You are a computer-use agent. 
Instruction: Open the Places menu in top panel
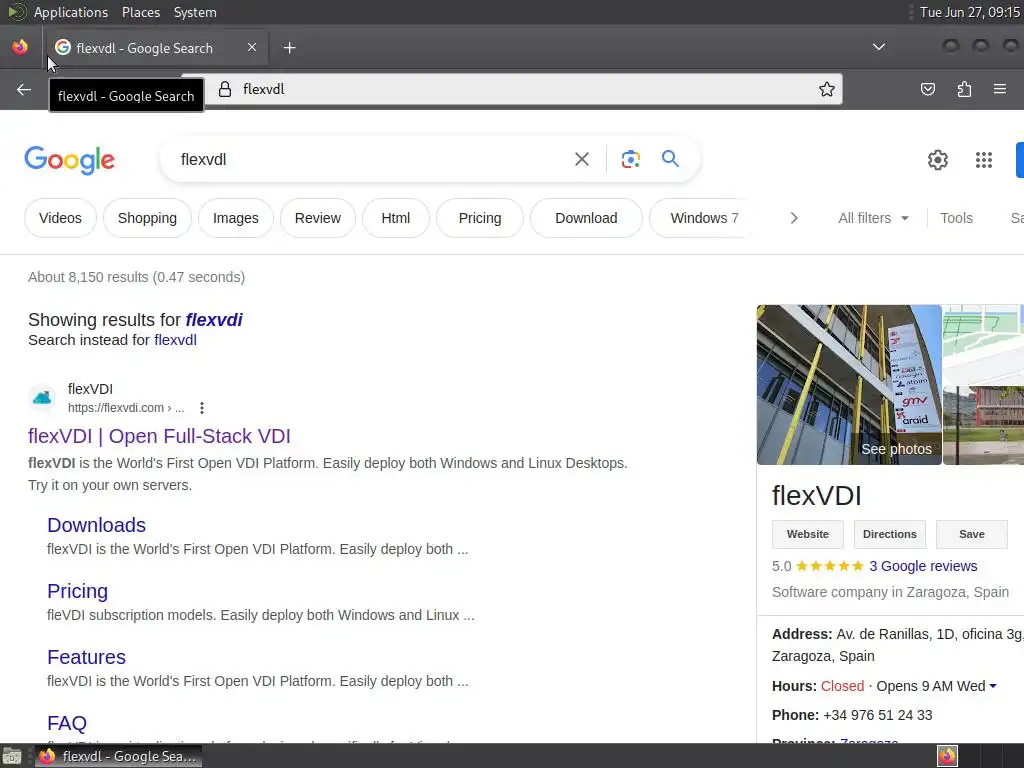tap(140, 12)
